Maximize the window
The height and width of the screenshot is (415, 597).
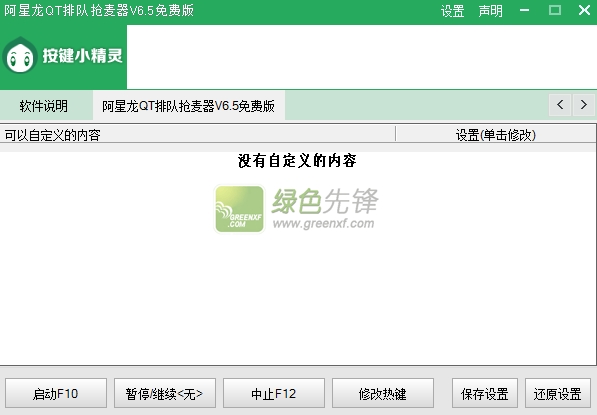pyautogui.click(x=554, y=10)
